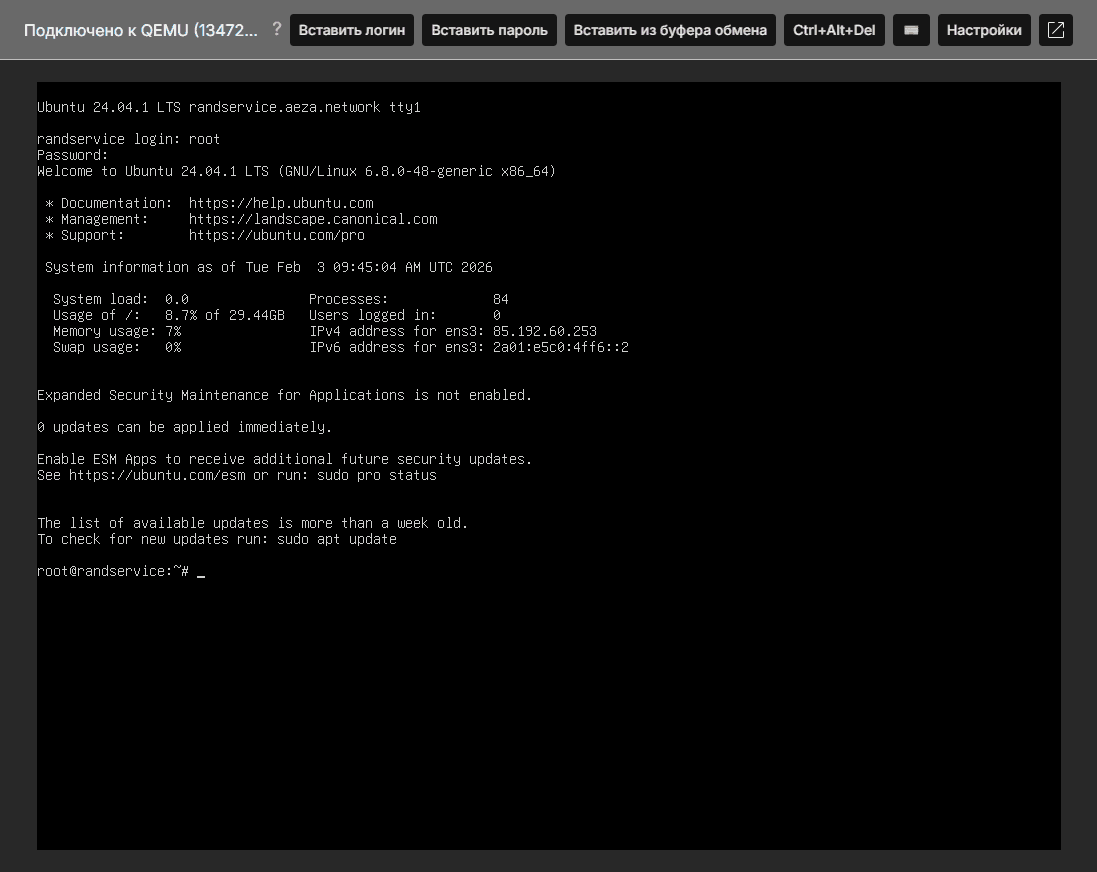Screen dimensions: 1097x872
Task: Open Настройки settings
Action: (984, 30)
